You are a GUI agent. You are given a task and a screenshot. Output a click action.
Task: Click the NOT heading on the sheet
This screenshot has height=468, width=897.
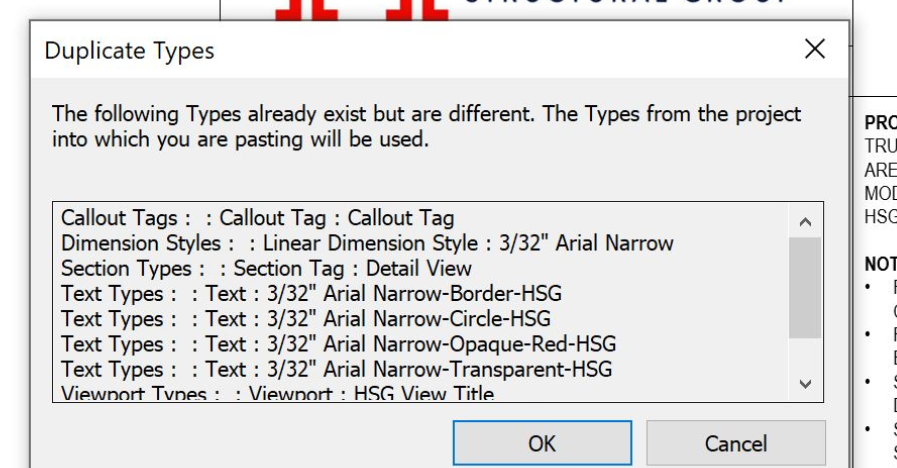tap(880, 265)
